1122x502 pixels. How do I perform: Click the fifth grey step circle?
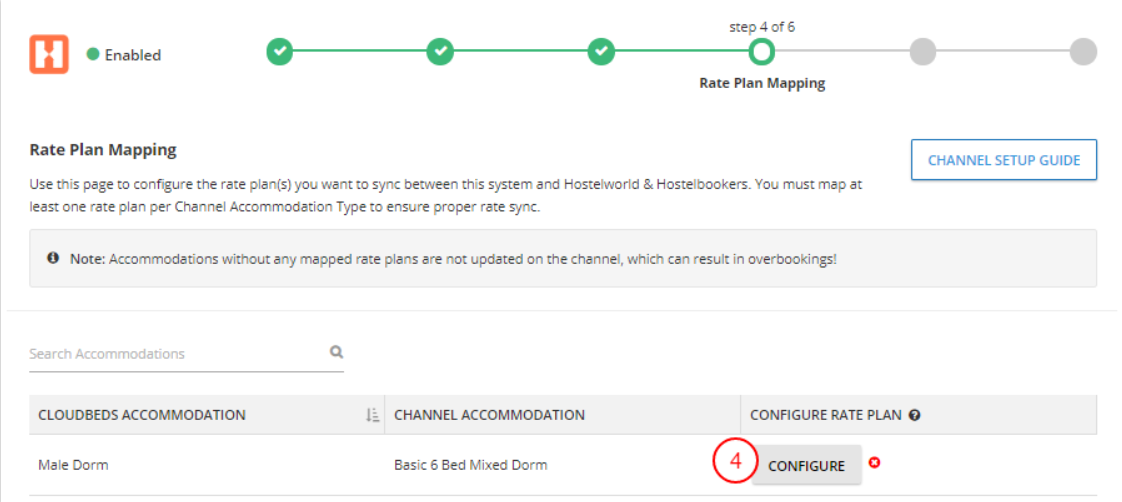point(923,51)
